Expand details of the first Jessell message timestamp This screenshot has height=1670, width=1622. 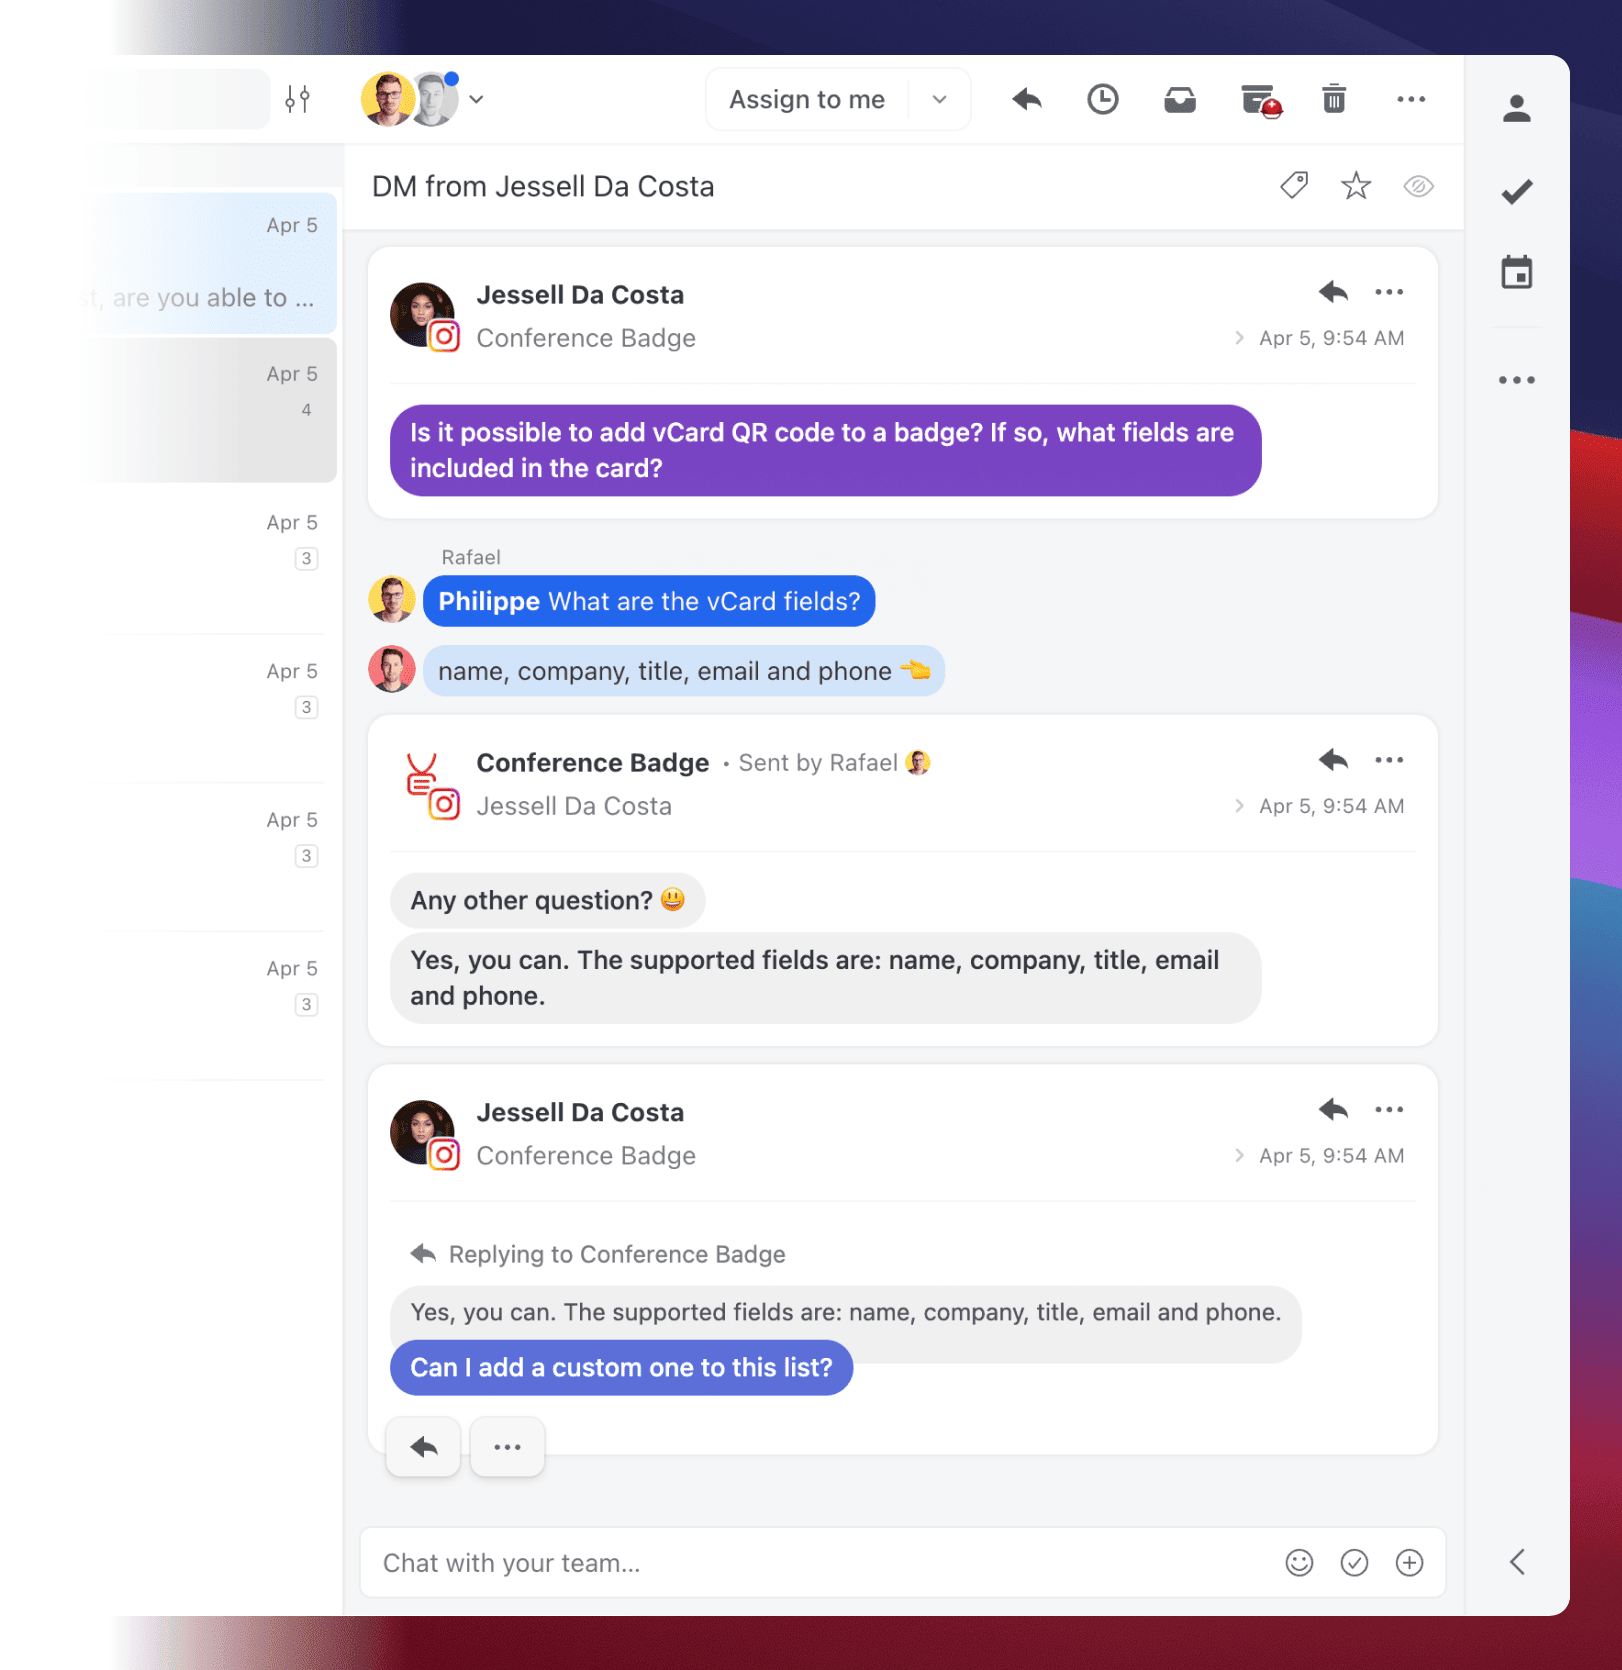tap(1239, 338)
